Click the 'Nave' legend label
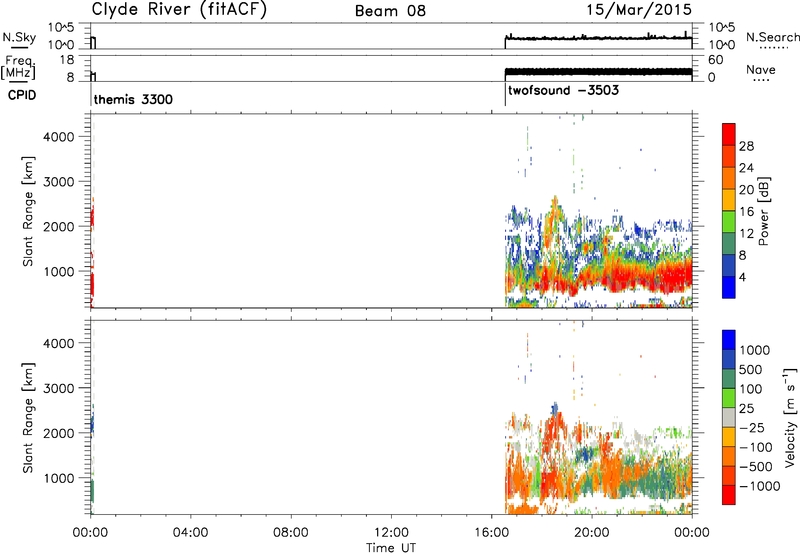 tap(761, 70)
